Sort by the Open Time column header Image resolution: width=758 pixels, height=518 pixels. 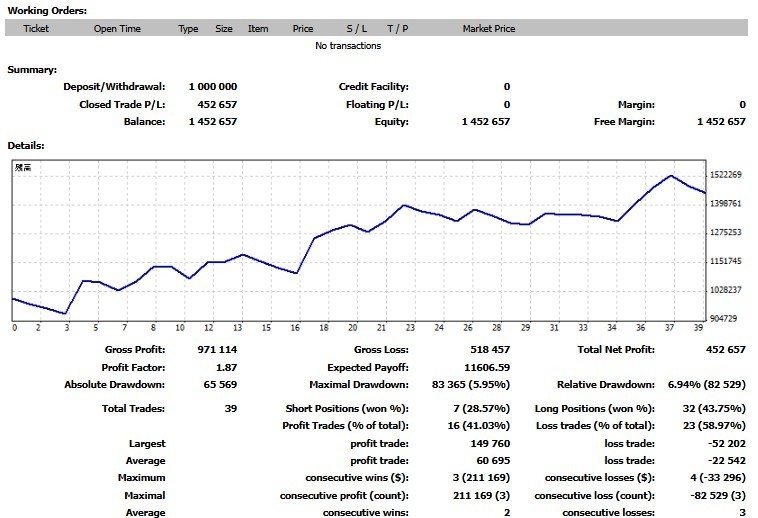pos(117,29)
